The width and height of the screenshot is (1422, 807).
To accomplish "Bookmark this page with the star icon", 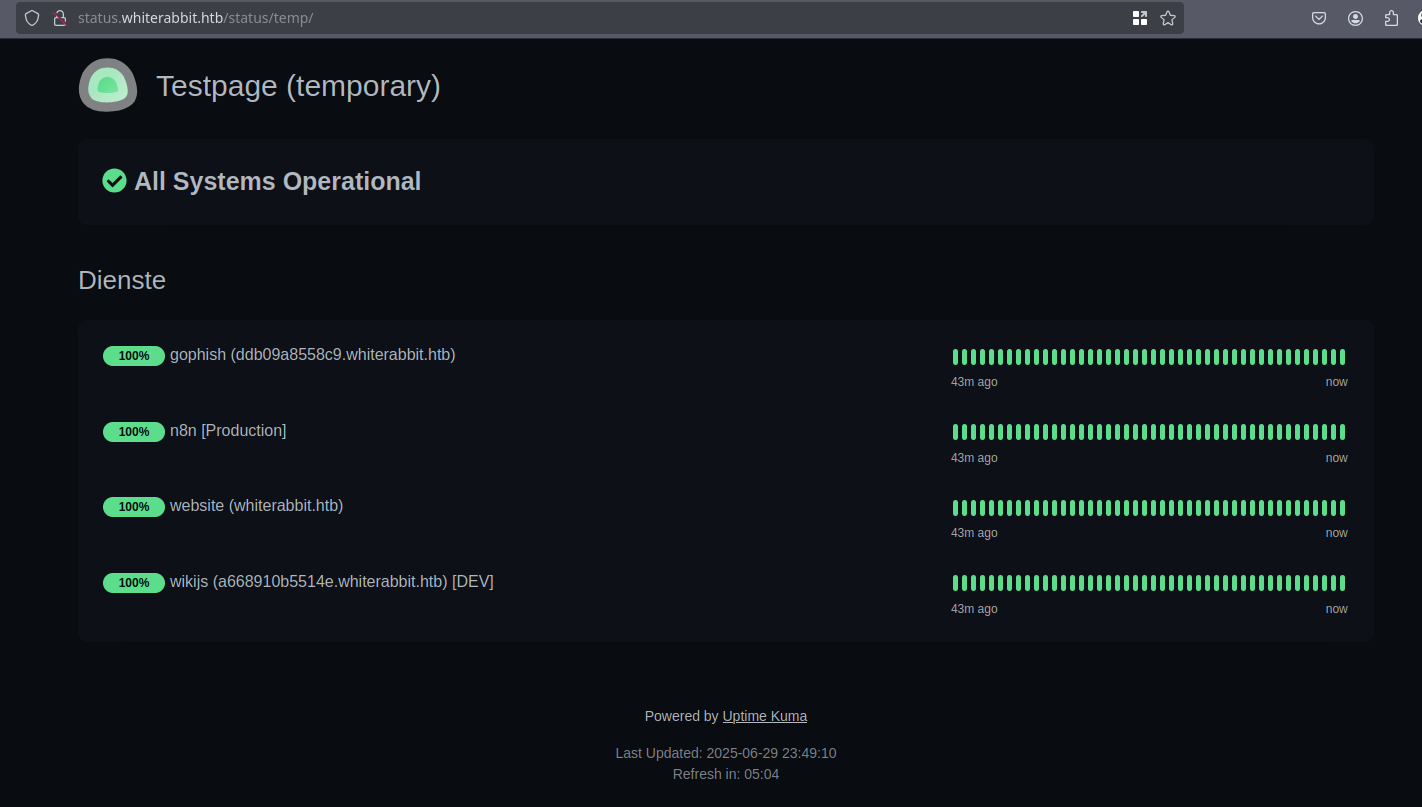I will (x=1167, y=18).
